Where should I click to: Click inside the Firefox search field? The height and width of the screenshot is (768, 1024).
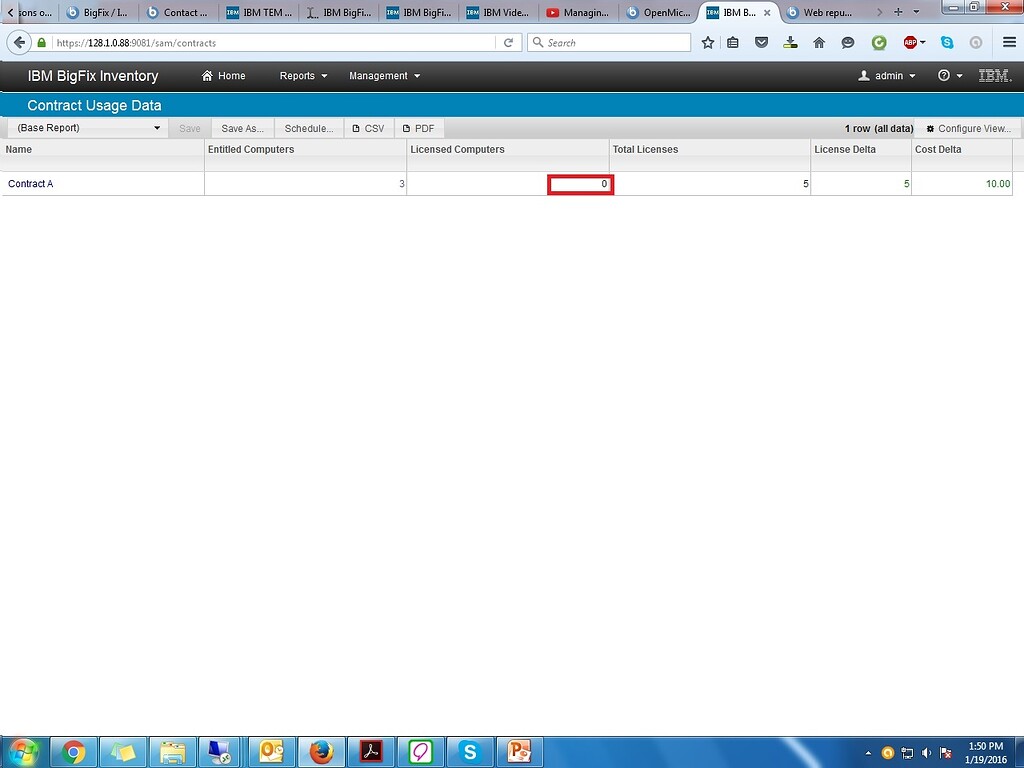pyautogui.click(x=608, y=42)
